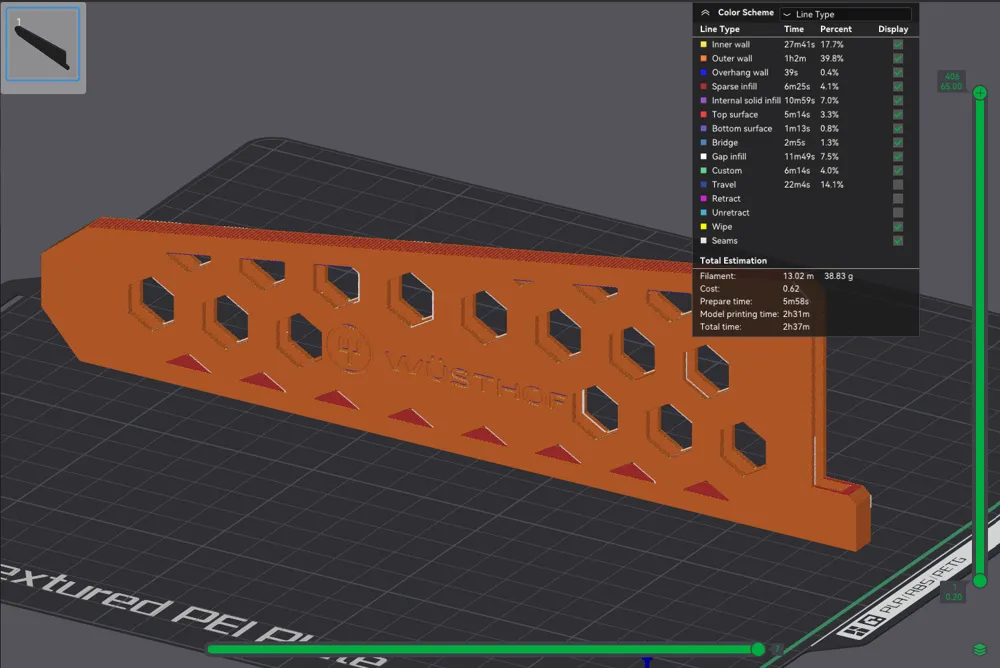
Task: Click the Top surface line type label
Action: pos(735,115)
